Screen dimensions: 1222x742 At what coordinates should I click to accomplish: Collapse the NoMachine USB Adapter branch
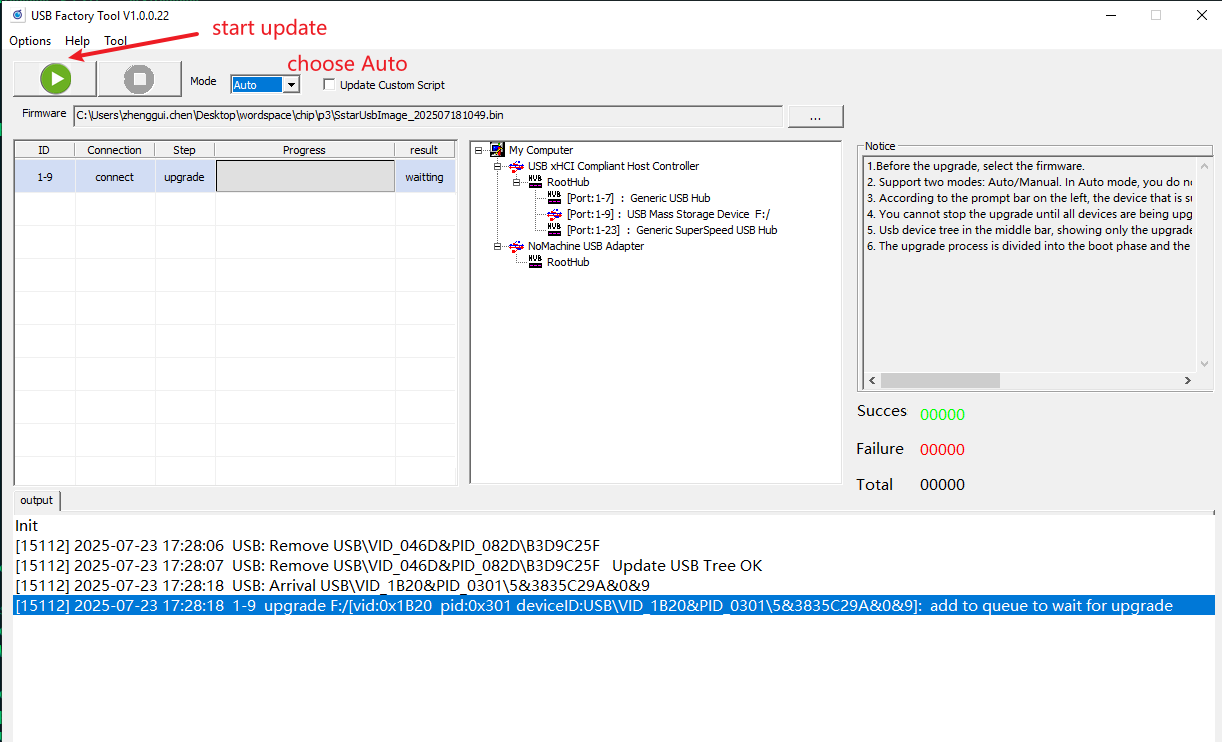(498, 246)
